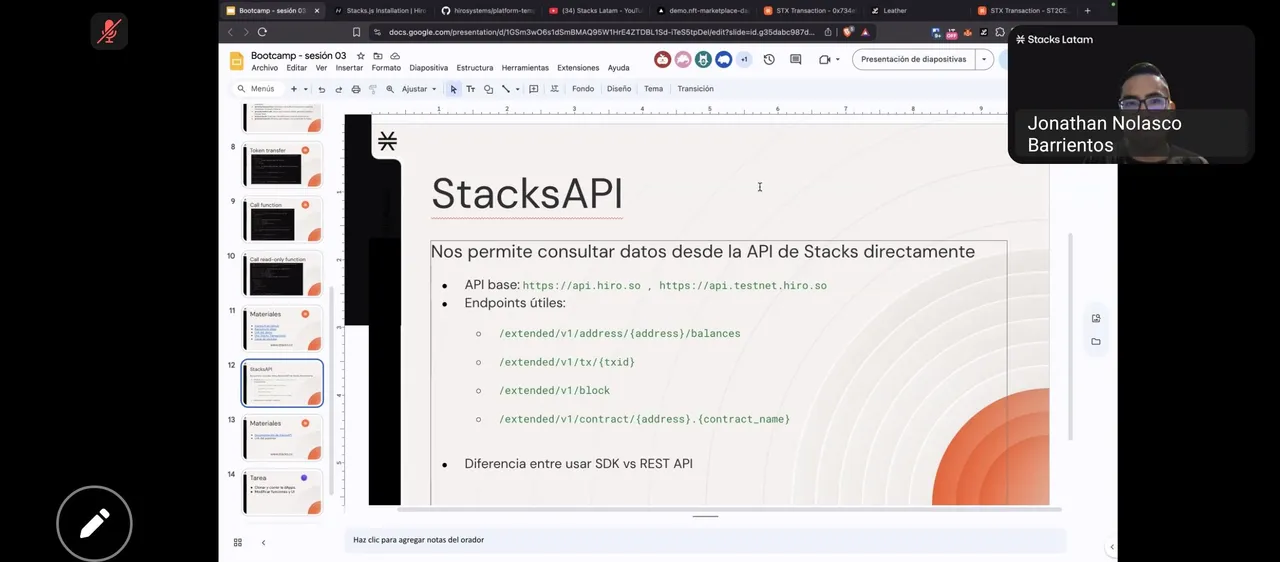
Task: Click the Transición button
Action: click(695, 89)
